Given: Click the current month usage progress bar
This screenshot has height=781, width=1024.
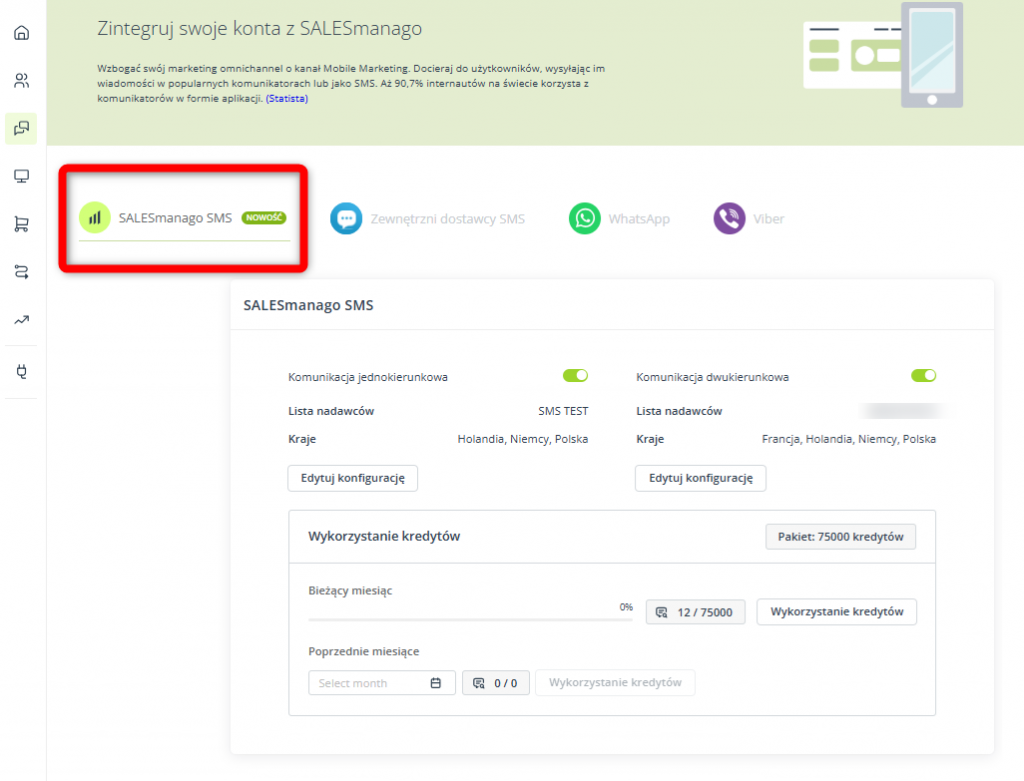Looking at the screenshot, I should [x=470, y=619].
